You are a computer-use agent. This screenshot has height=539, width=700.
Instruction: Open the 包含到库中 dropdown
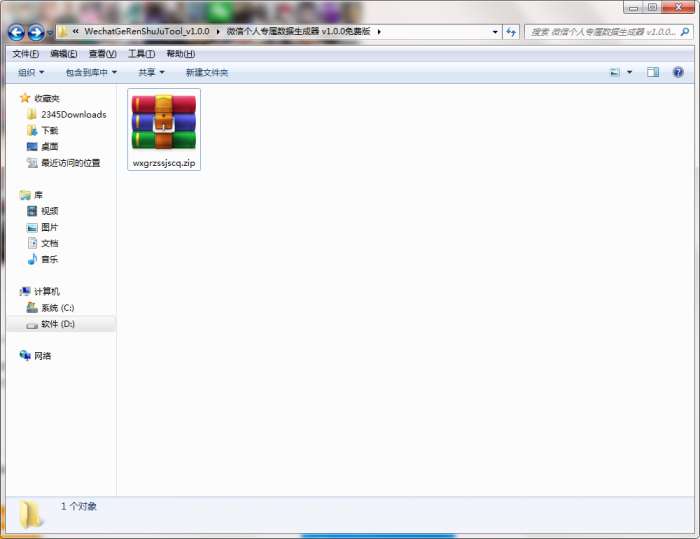pyautogui.click(x=91, y=72)
